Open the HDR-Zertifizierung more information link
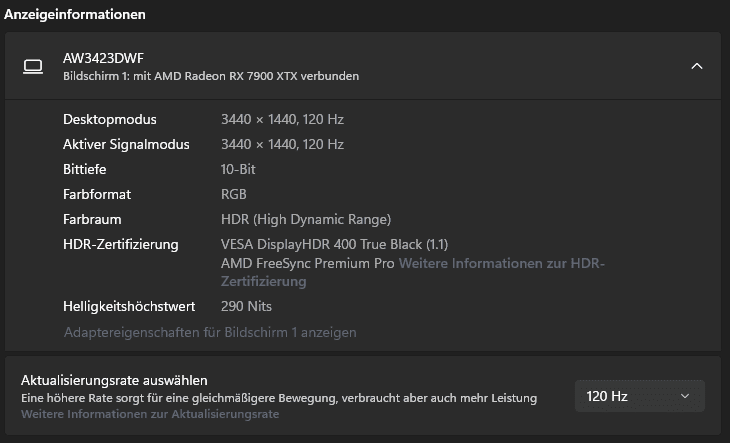 coord(501,264)
